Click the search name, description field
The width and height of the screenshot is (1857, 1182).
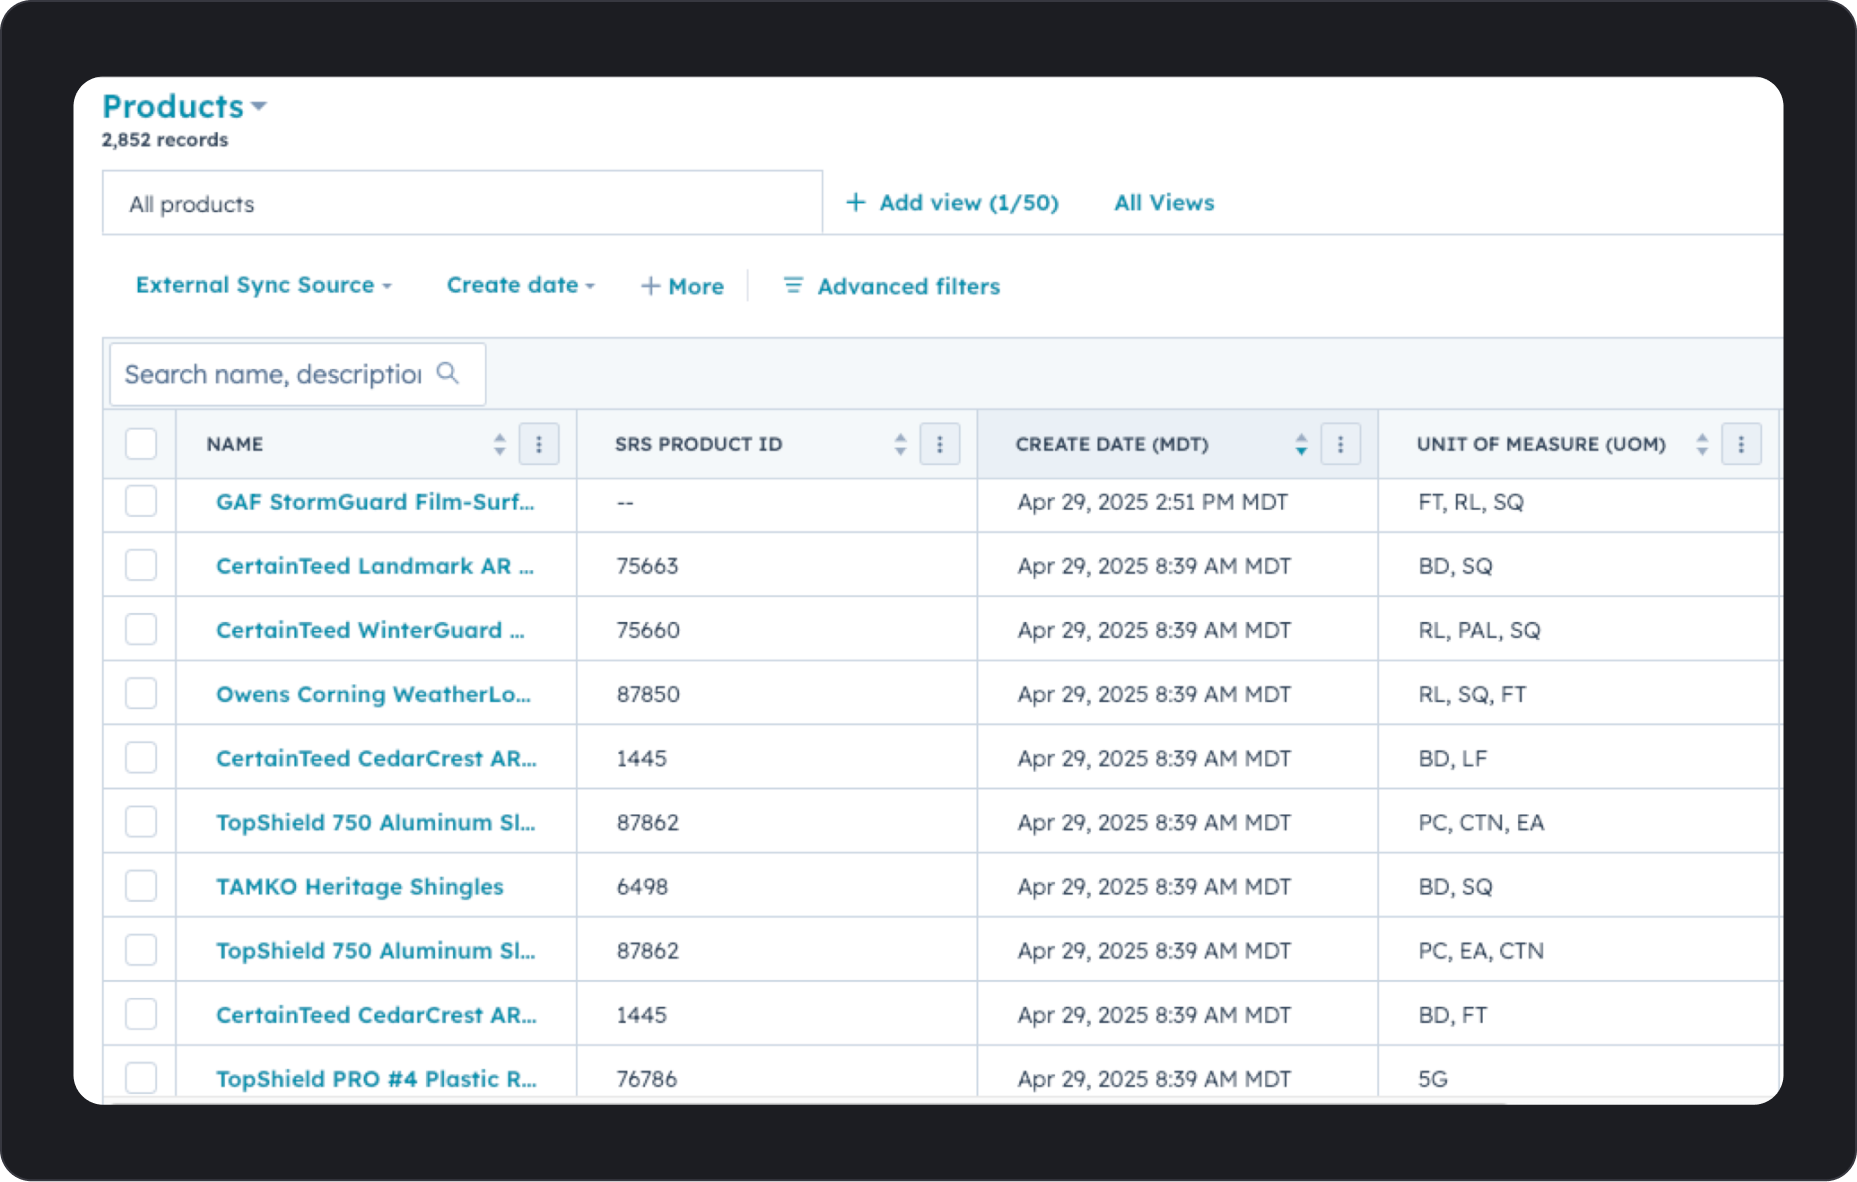pyautogui.click(x=270, y=373)
